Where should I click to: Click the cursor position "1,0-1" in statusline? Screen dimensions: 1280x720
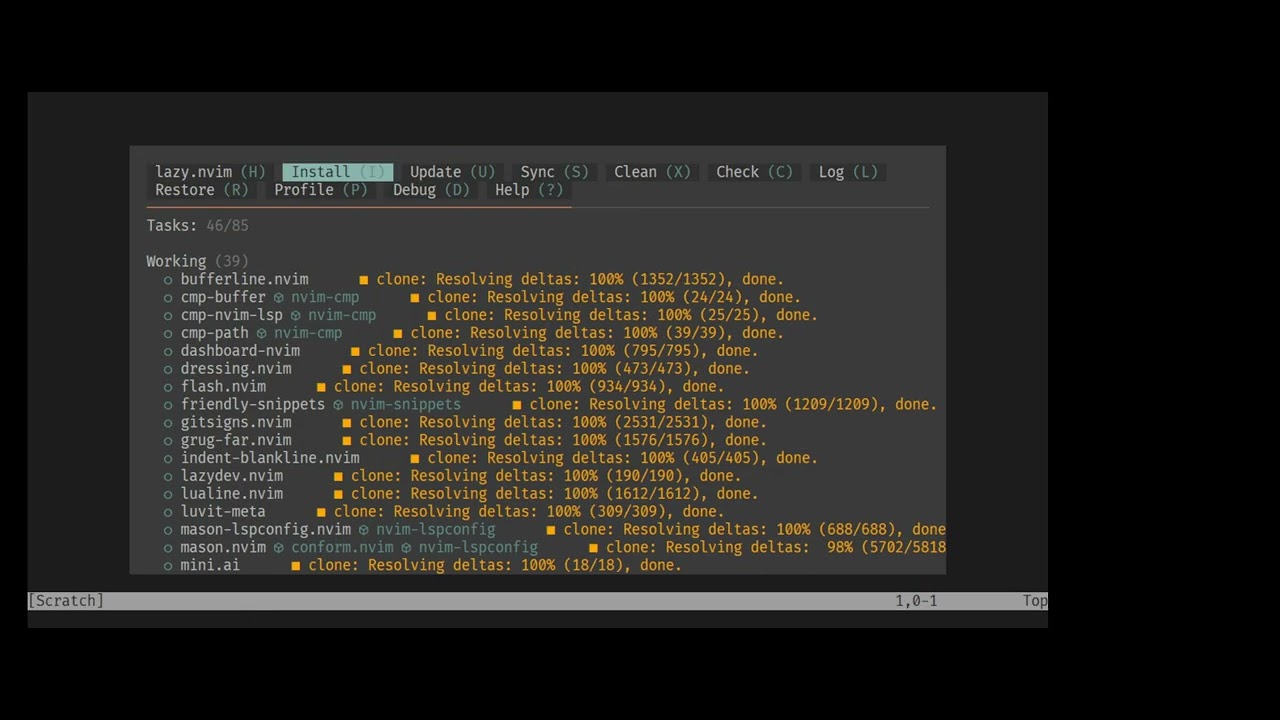coord(916,601)
